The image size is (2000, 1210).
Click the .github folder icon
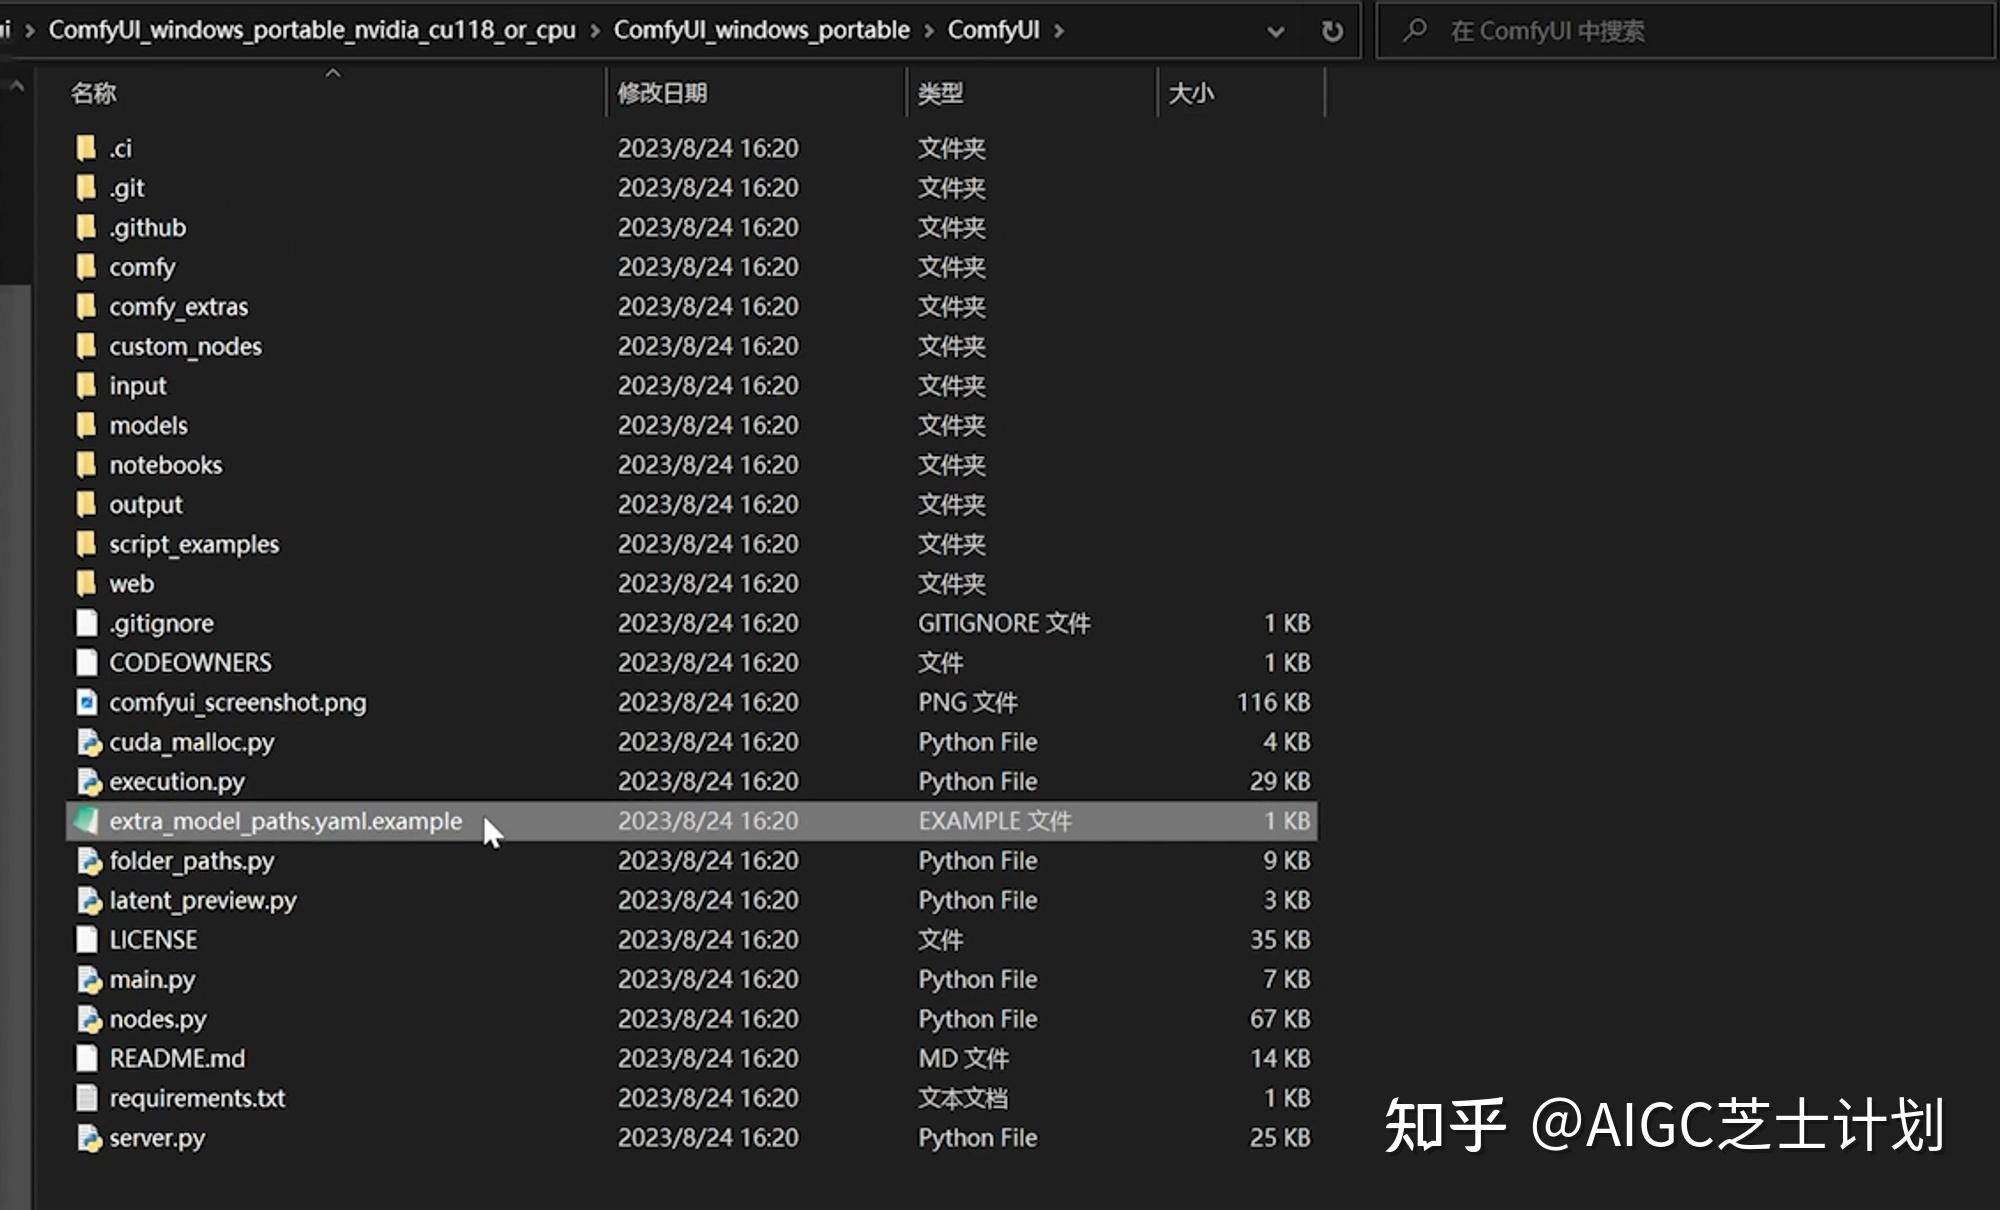[x=87, y=228]
